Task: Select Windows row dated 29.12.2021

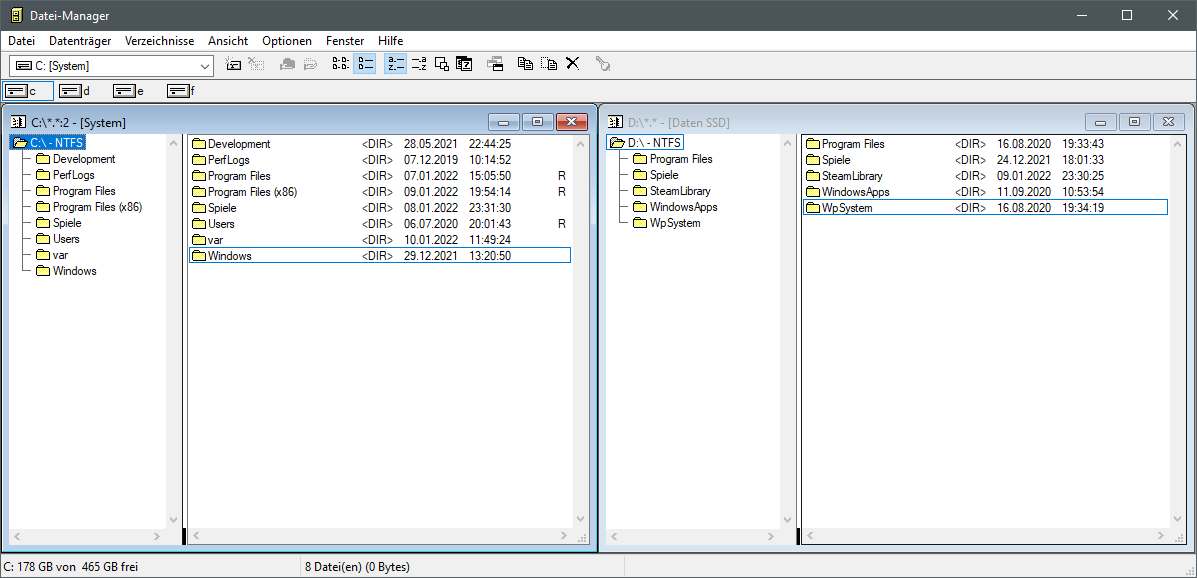Action: [x=379, y=256]
